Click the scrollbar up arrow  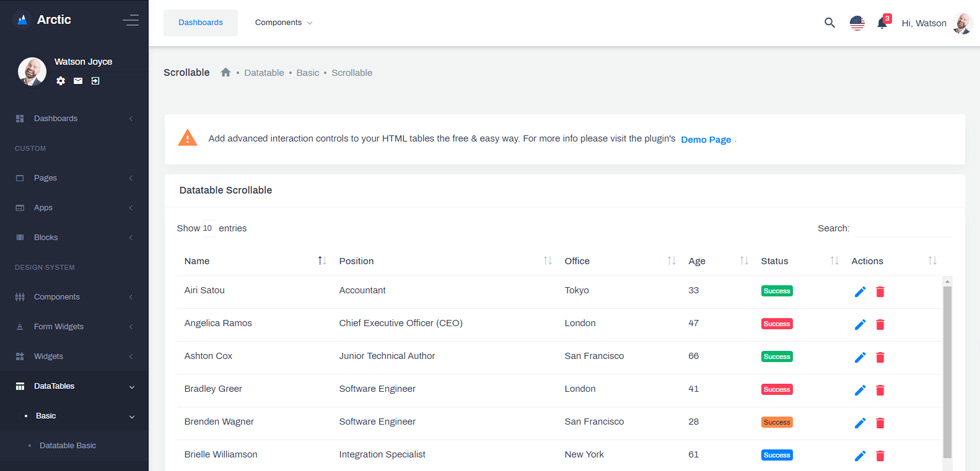click(947, 282)
